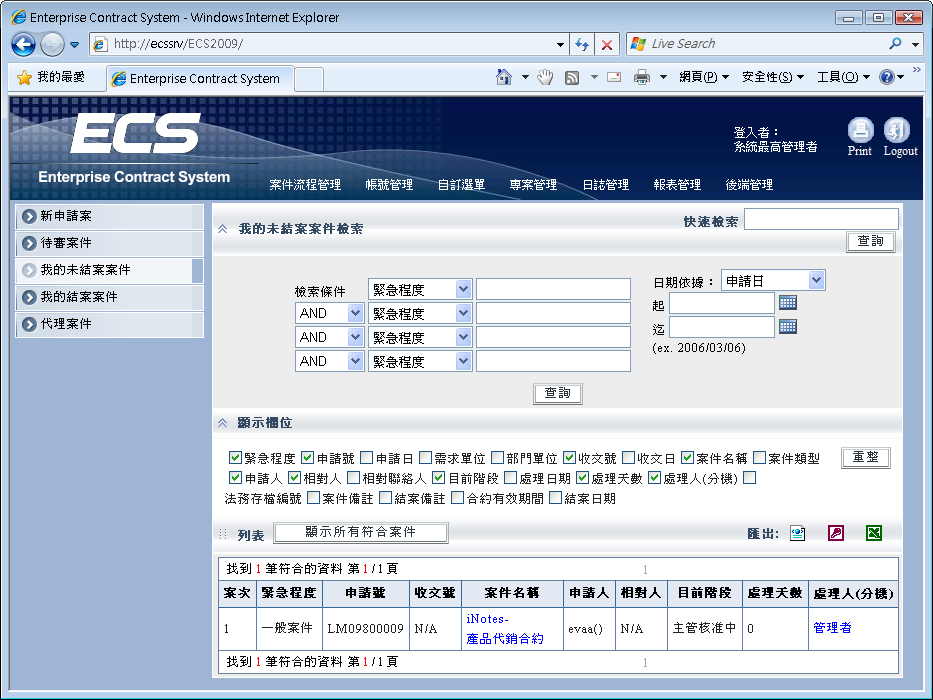Open 日誌管理 menu
This screenshot has height=700, width=933.
[x=605, y=185]
